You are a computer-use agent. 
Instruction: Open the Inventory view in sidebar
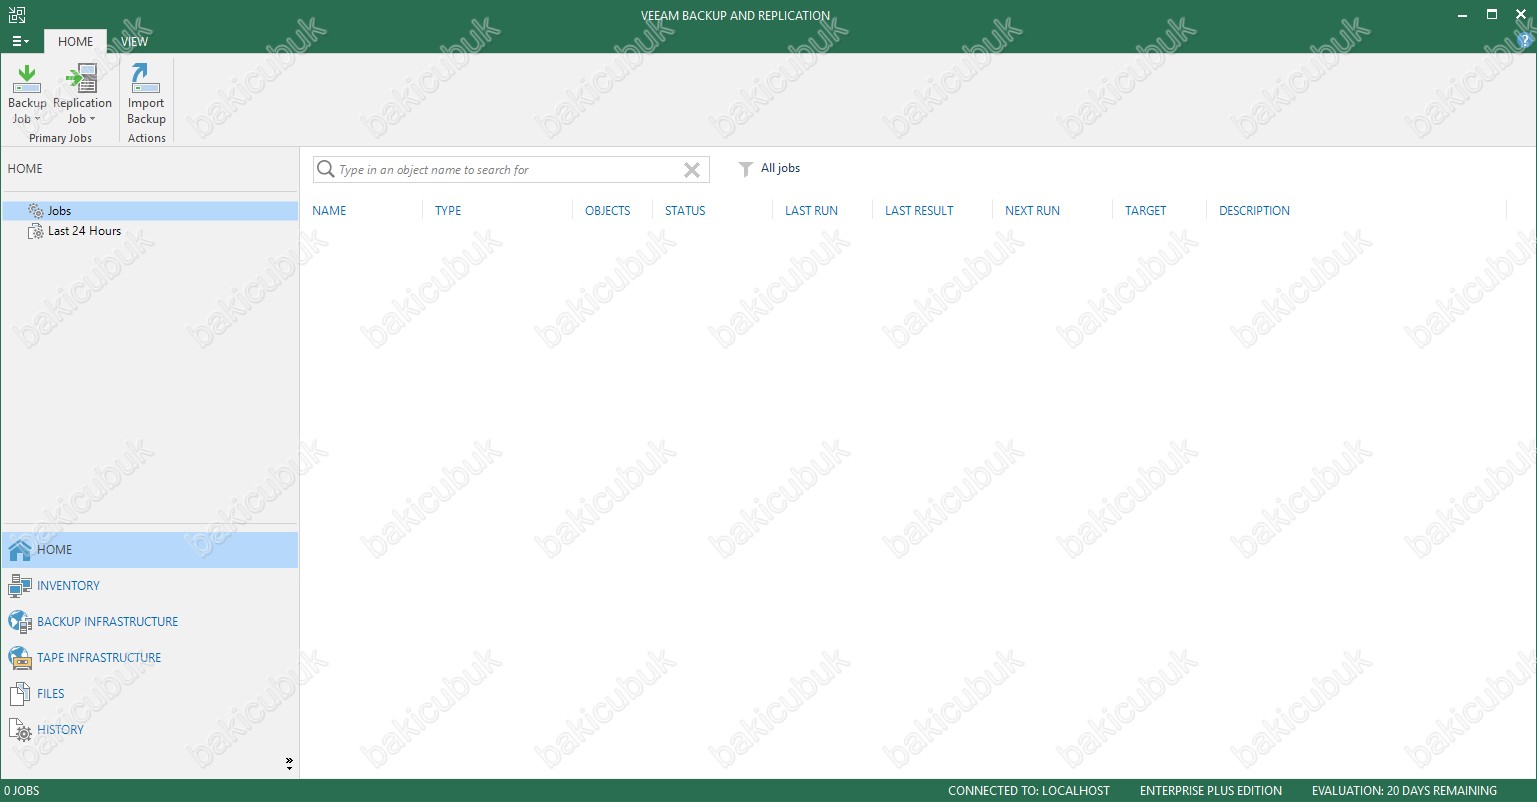point(68,586)
